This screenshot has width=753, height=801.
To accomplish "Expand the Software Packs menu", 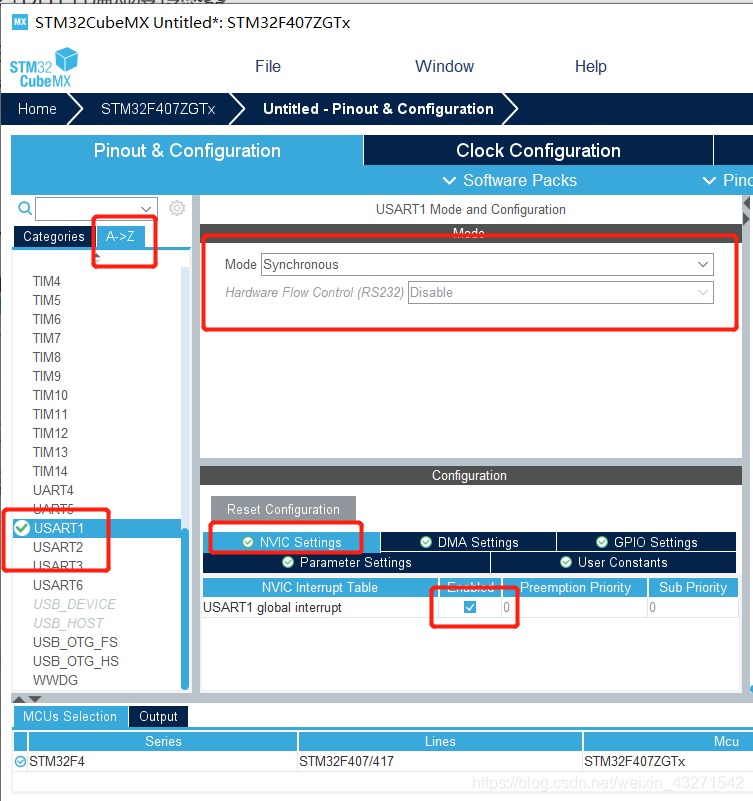I will (510, 180).
